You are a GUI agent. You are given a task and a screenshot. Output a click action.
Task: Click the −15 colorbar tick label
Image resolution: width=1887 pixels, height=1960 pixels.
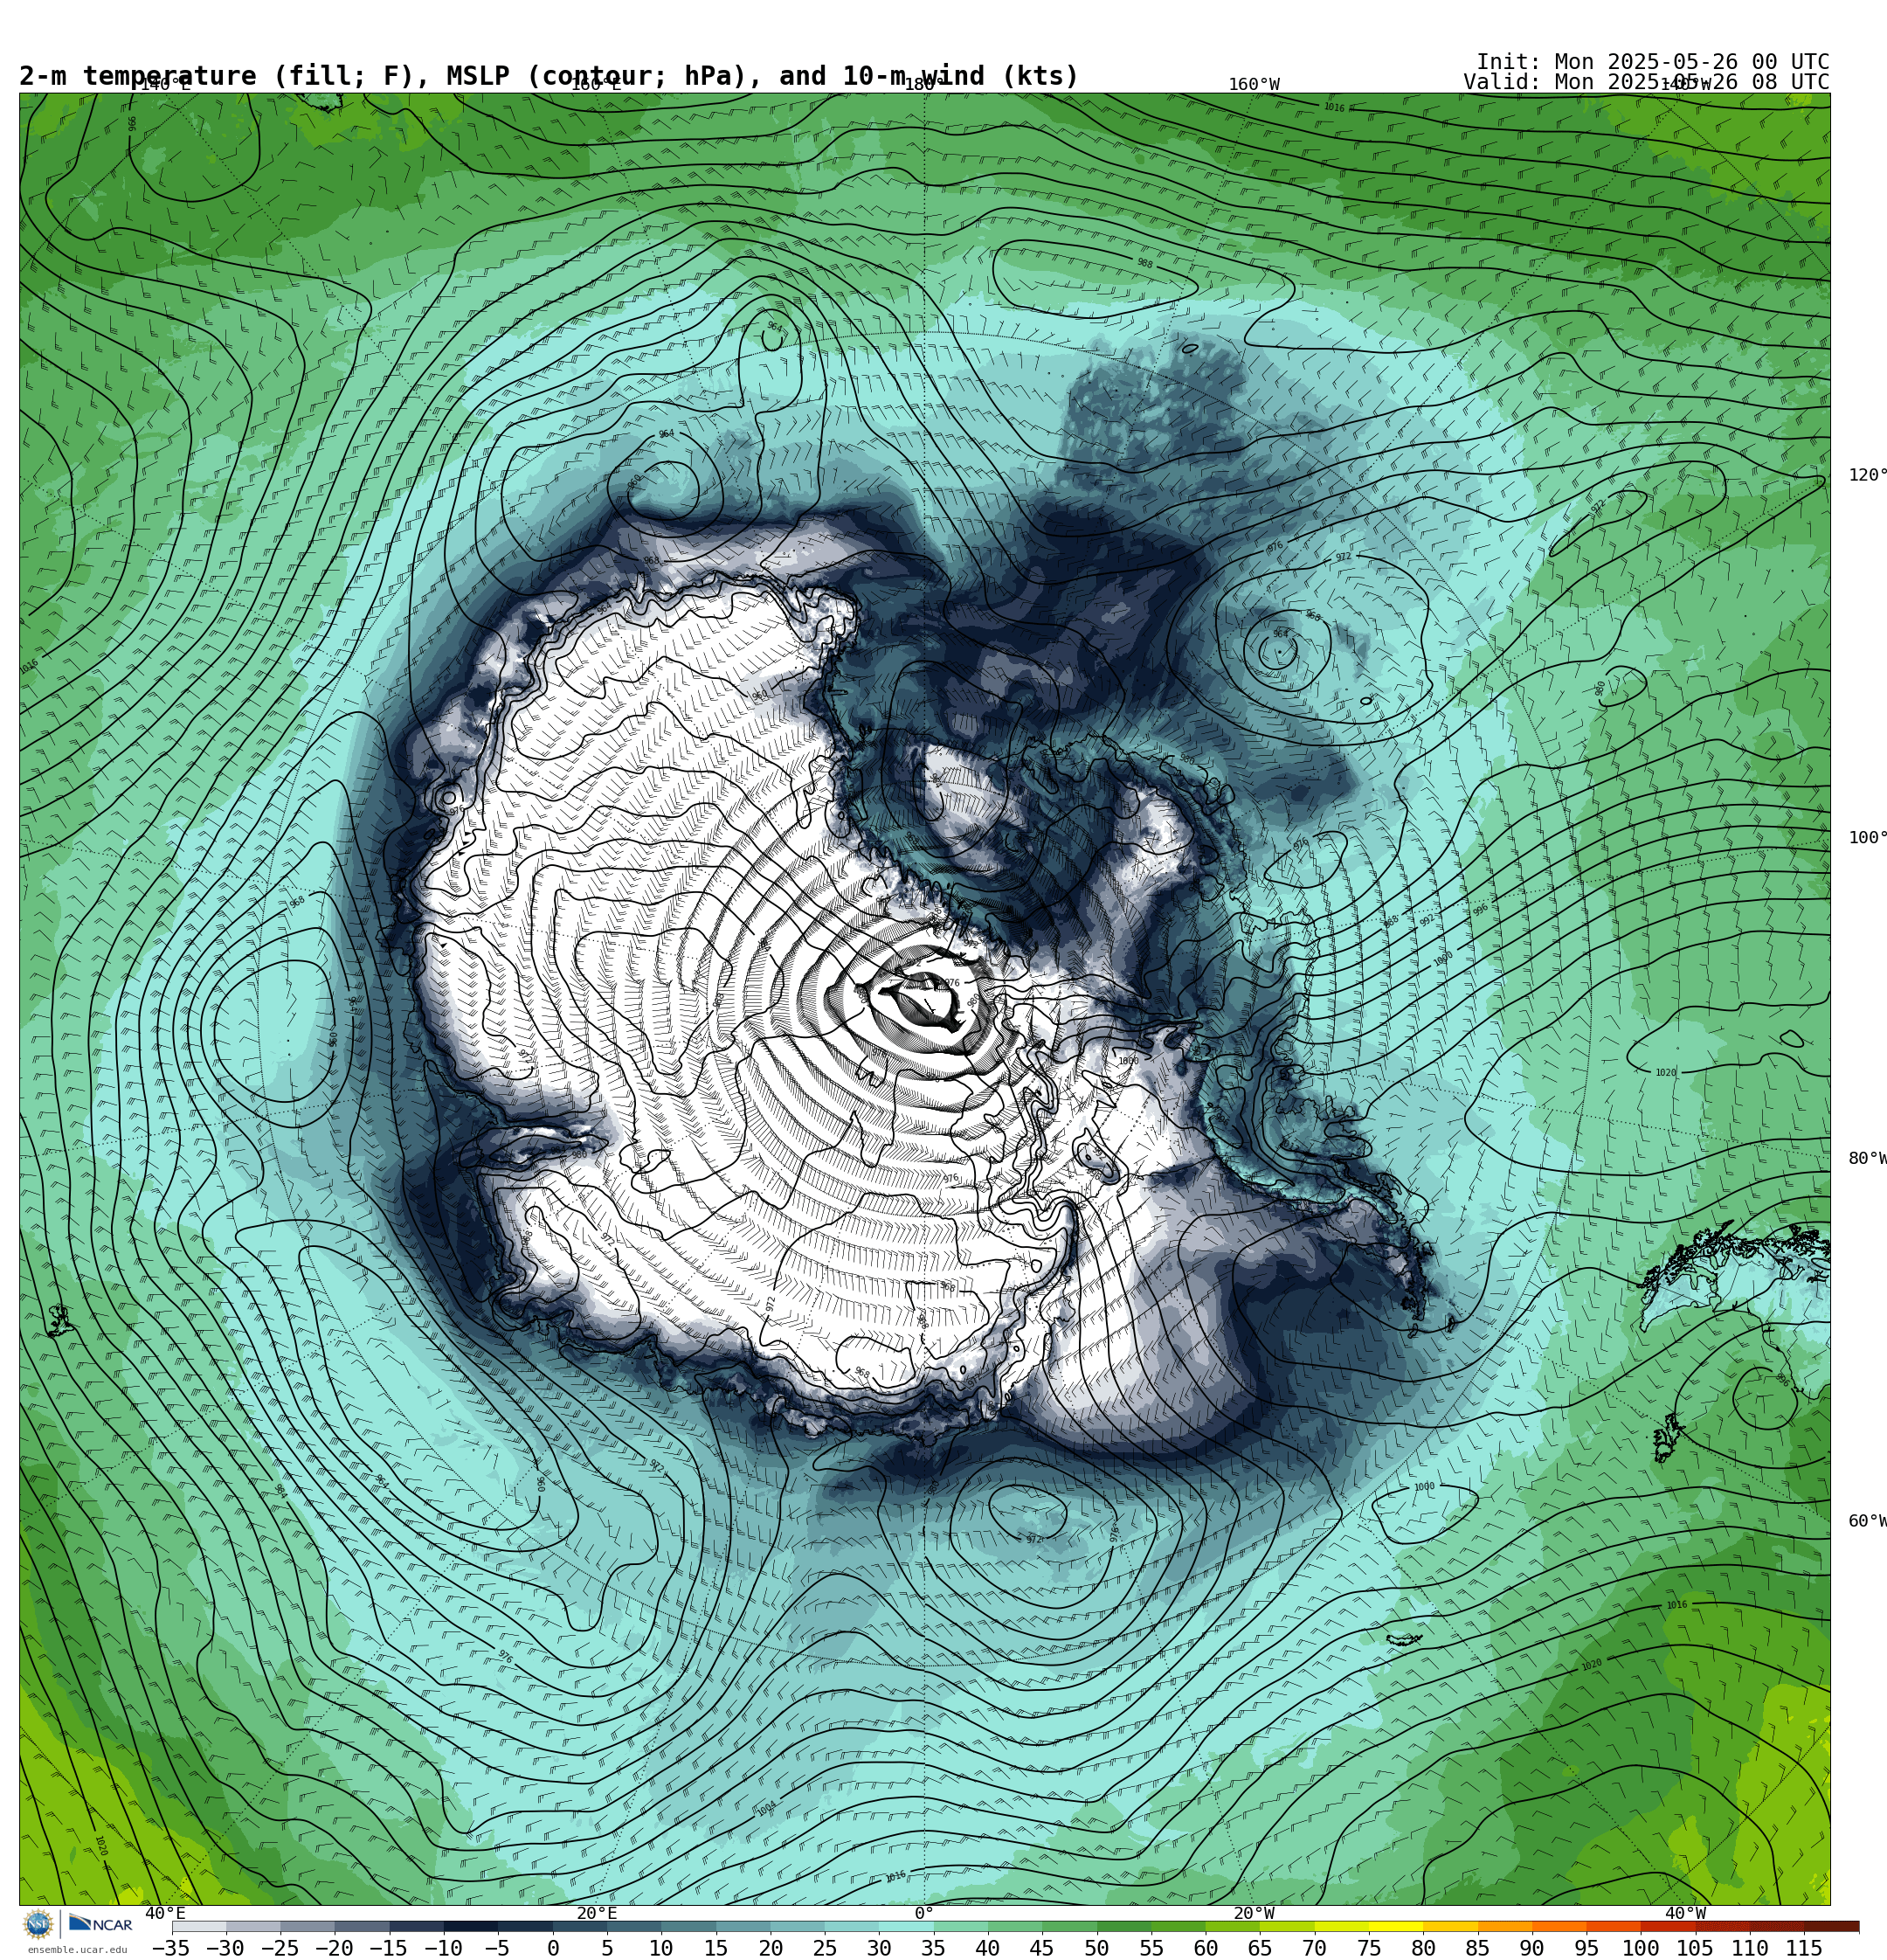(388, 1949)
